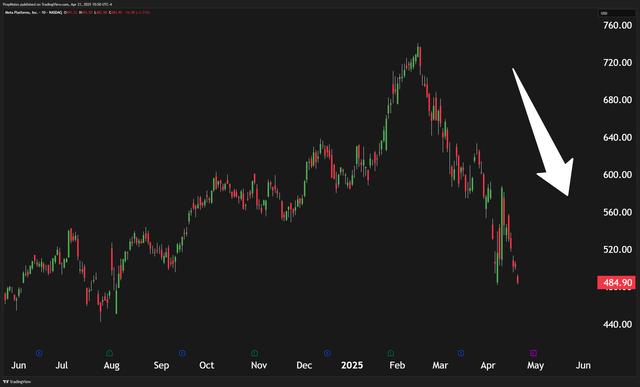Screen dimensions: 640x387
Task: Click the 680.00 price axis label
Action: click(x=617, y=100)
